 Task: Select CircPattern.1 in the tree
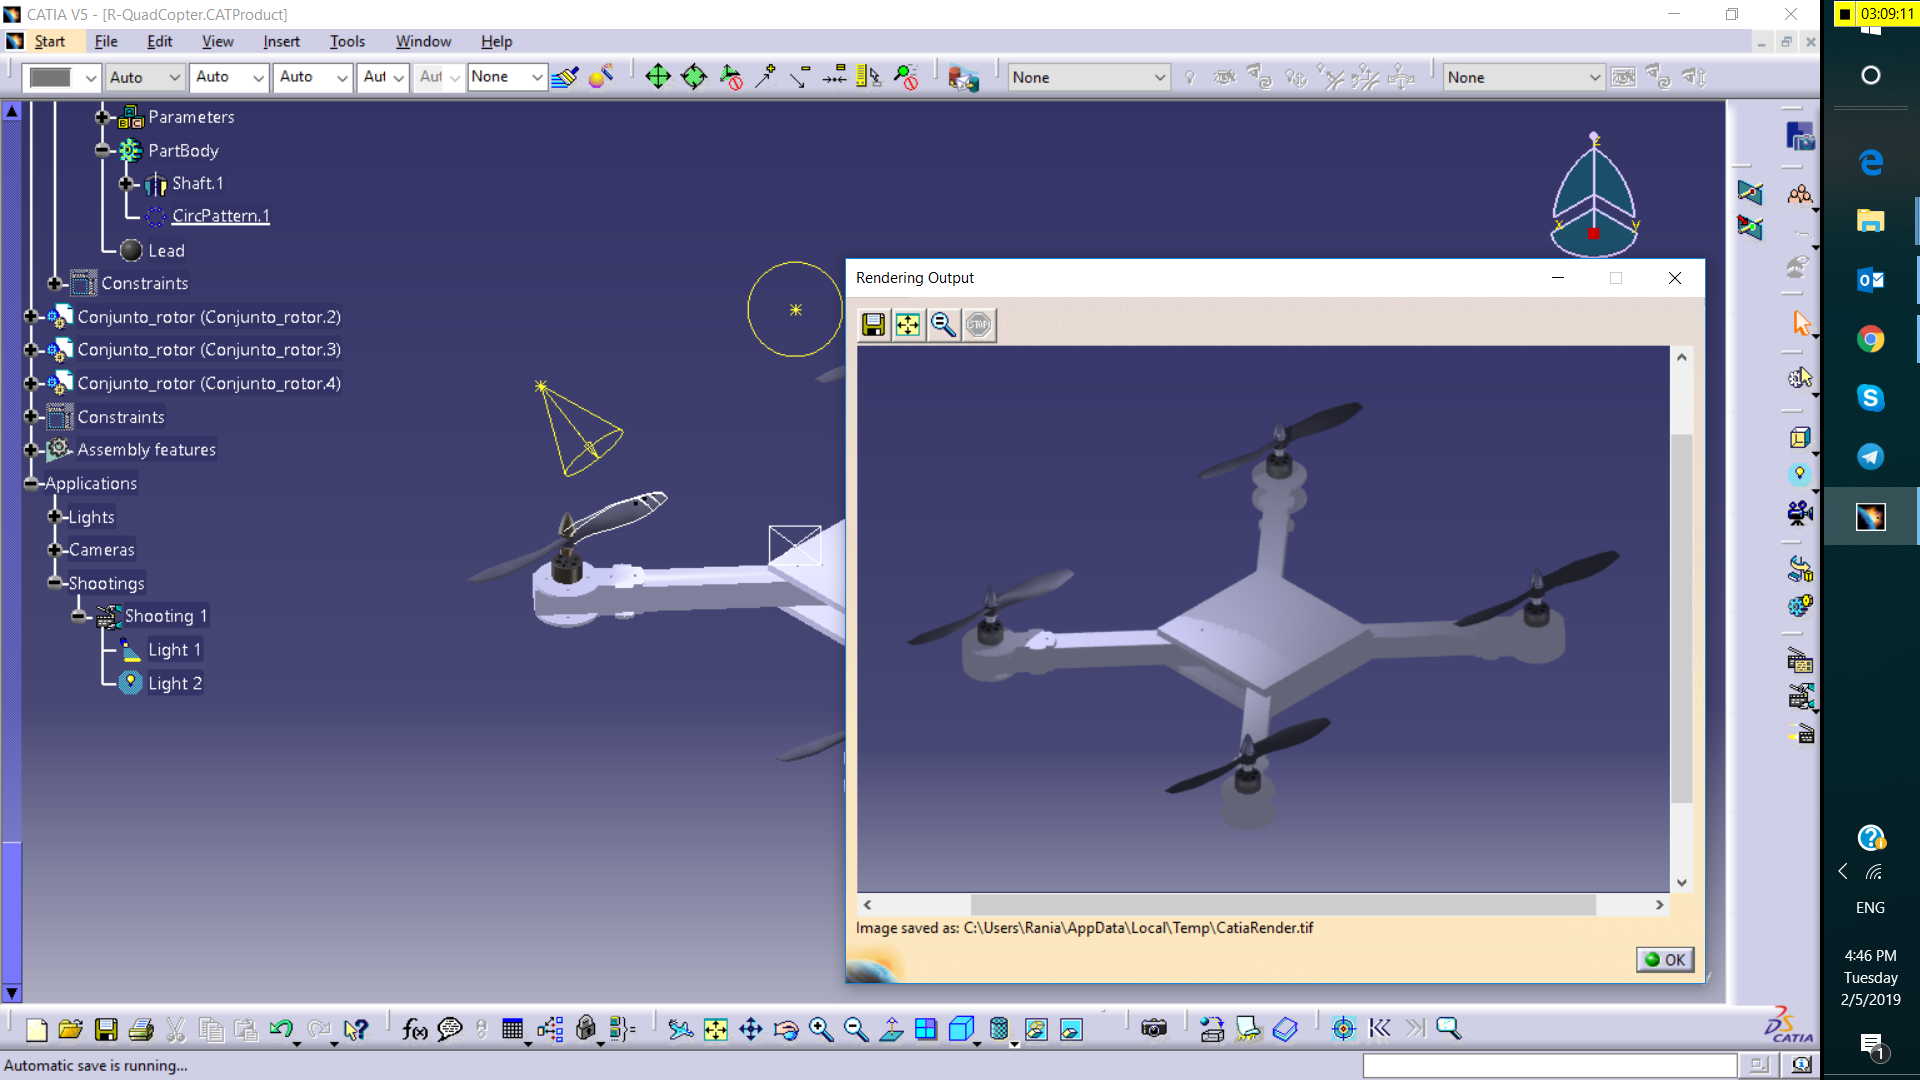pos(220,216)
